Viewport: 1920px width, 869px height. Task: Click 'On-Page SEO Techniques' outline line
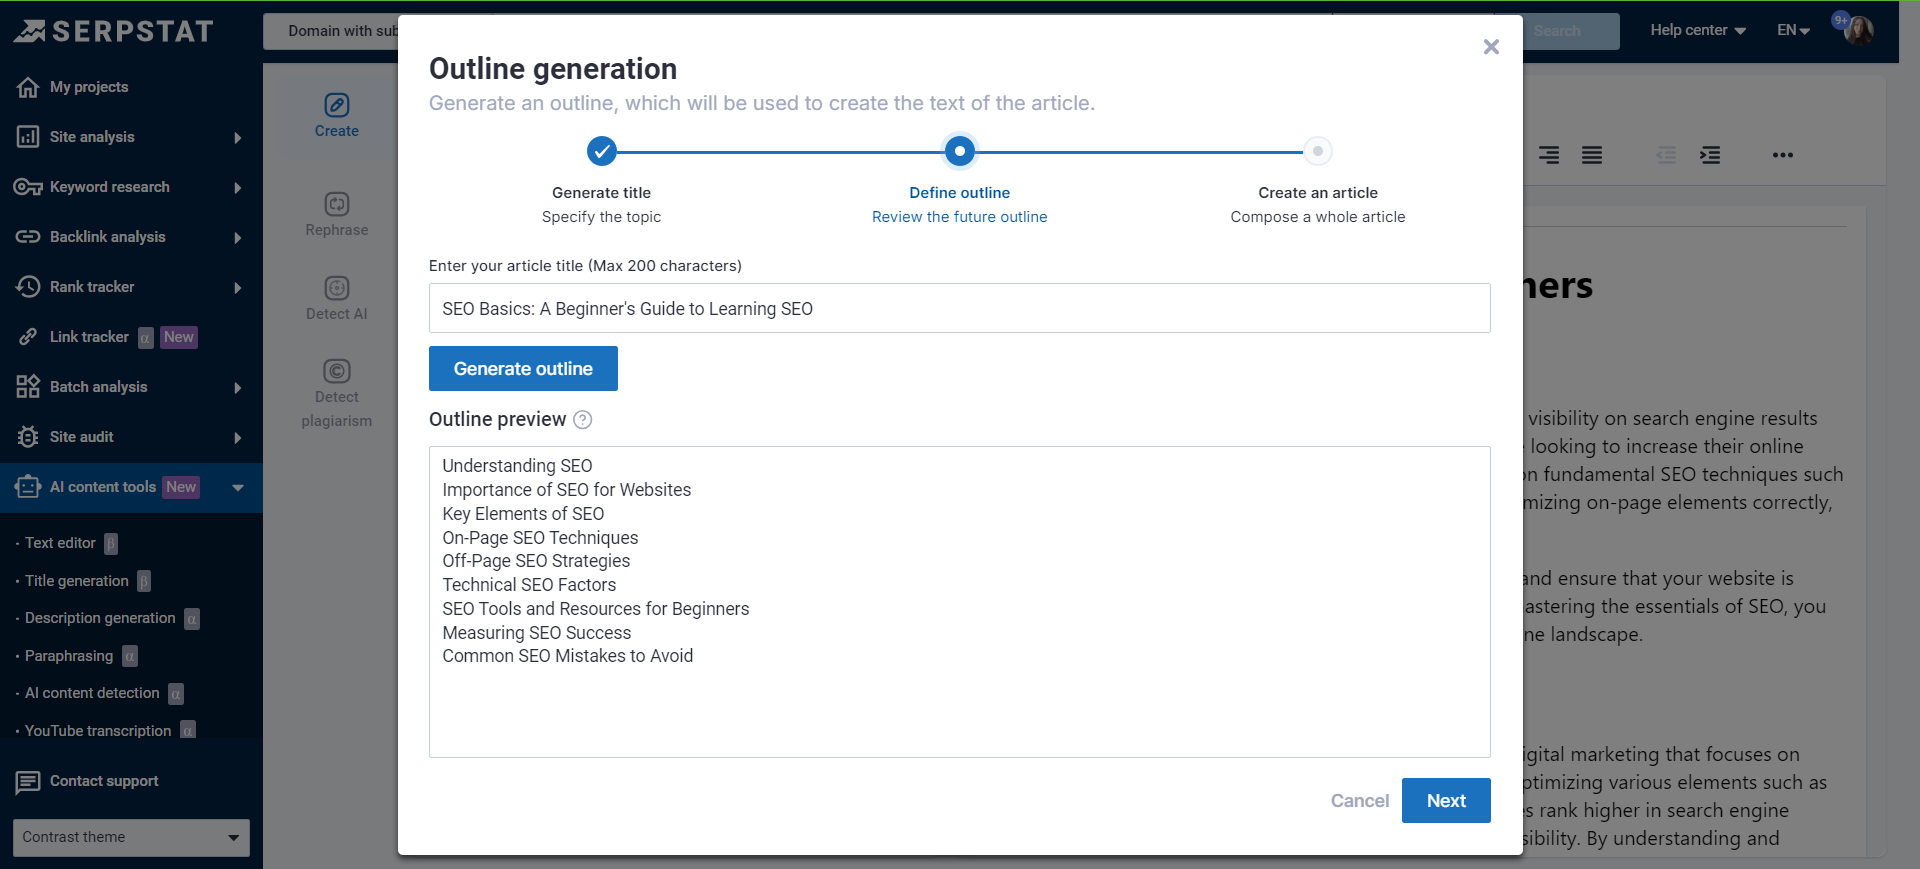pyautogui.click(x=540, y=538)
